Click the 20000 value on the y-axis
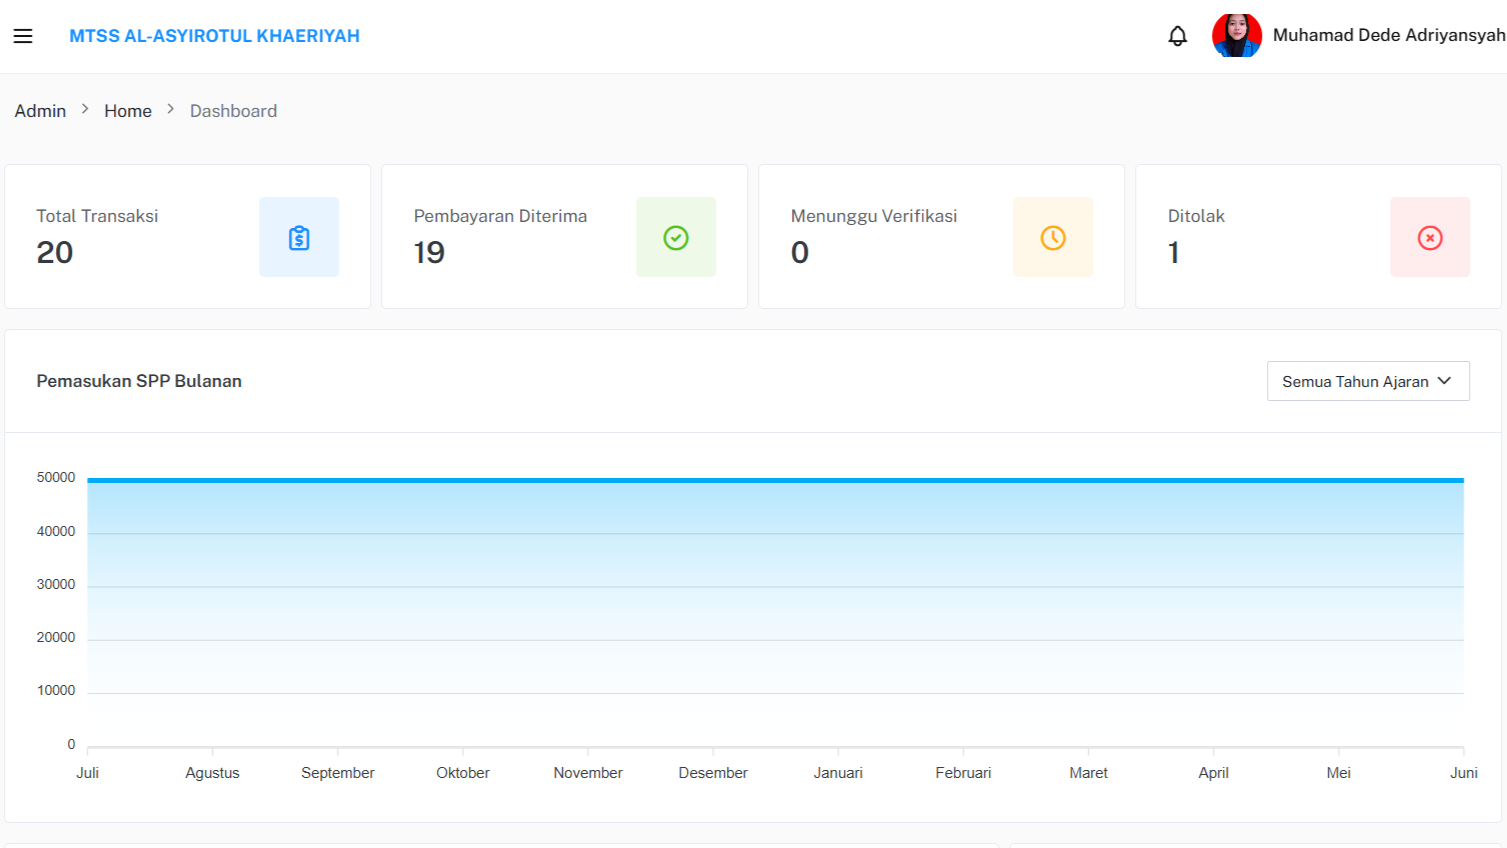 coord(56,638)
